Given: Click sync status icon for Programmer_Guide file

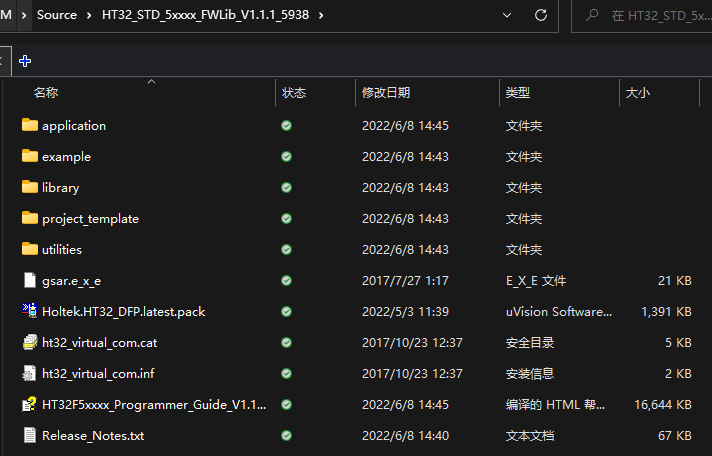Looking at the screenshot, I should 287,404.
